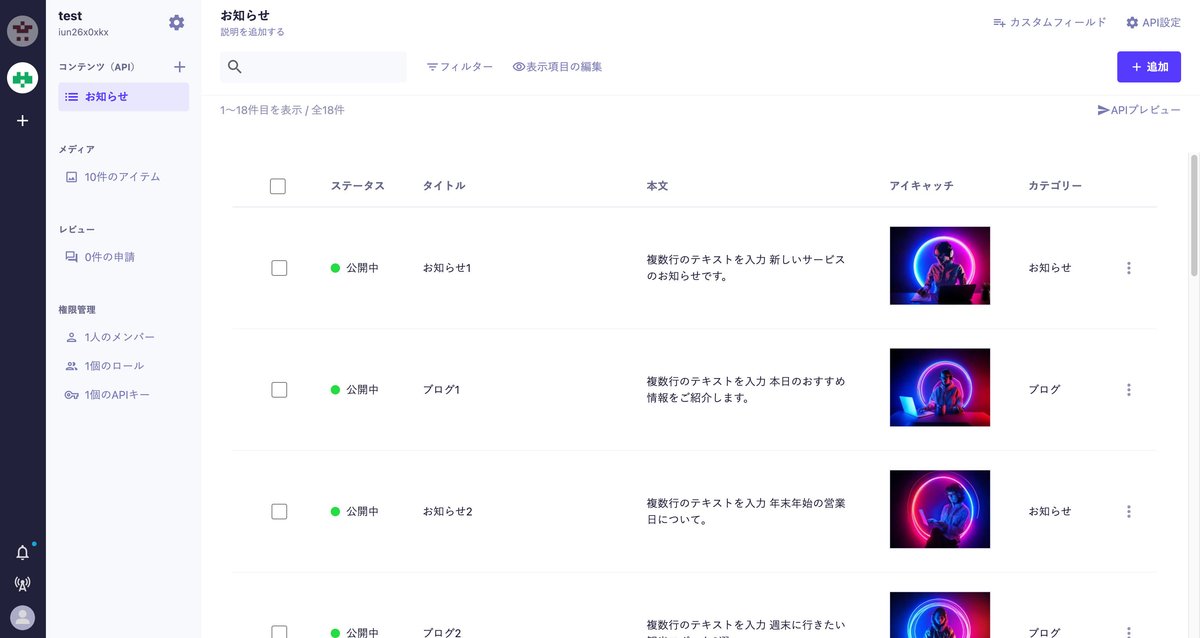Viewport: 1200px width, 638px height.
Task: Open API設定
Action: (1153, 22)
